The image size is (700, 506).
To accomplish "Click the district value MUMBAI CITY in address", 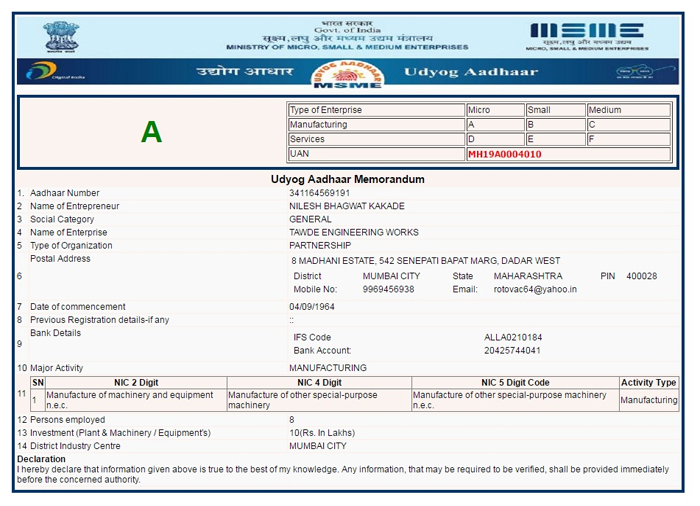I will (392, 276).
